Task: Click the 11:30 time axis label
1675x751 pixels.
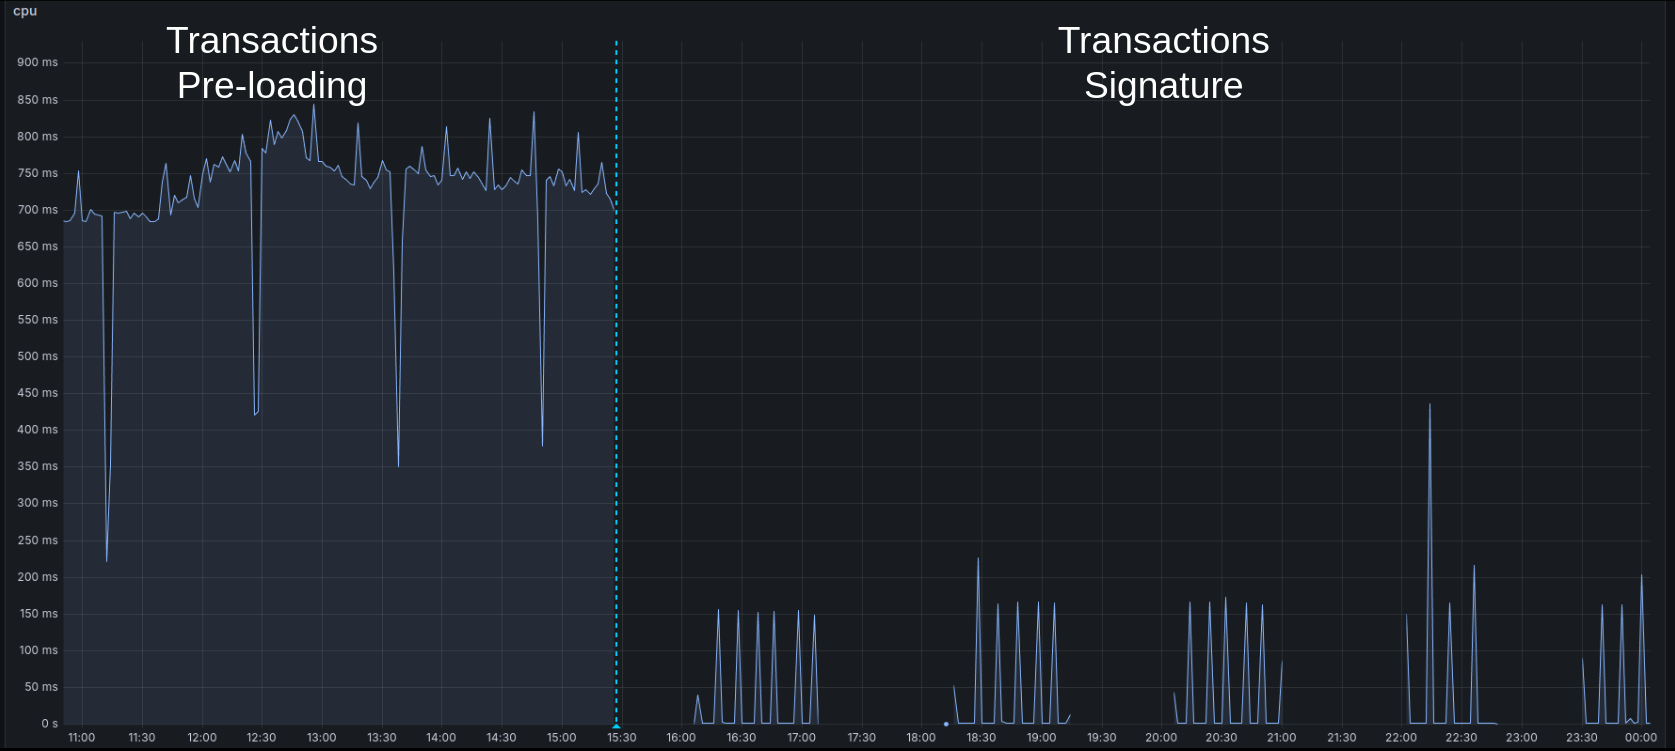Action: click(142, 738)
